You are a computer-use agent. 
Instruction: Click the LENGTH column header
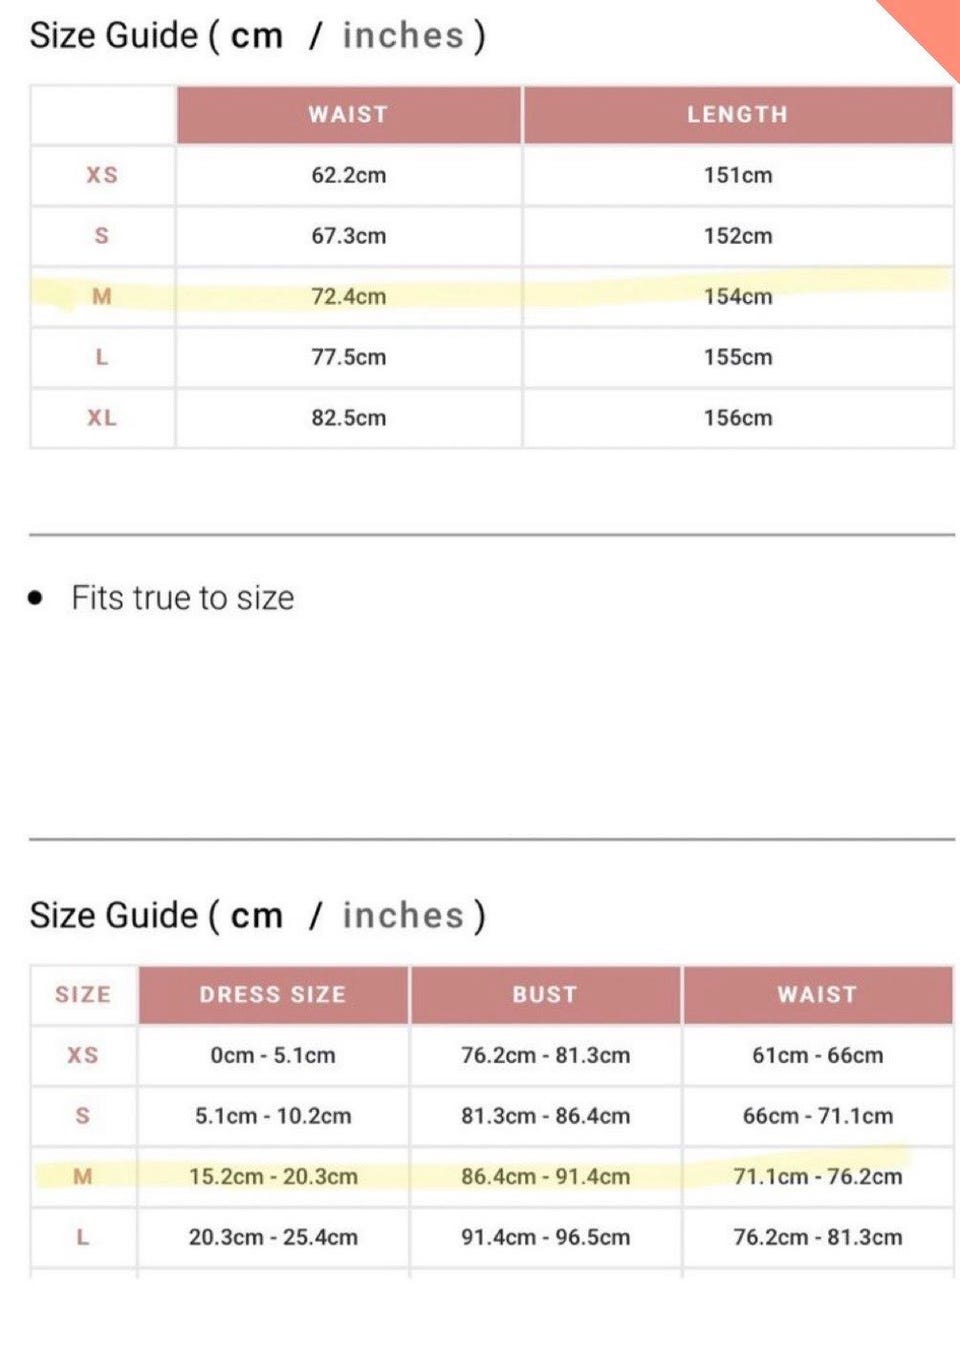point(737,115)
